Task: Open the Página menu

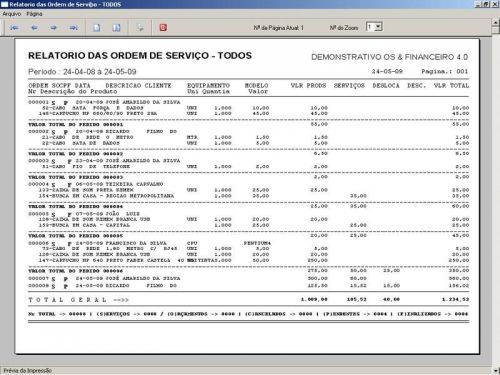Action: [x=34, y=14]
